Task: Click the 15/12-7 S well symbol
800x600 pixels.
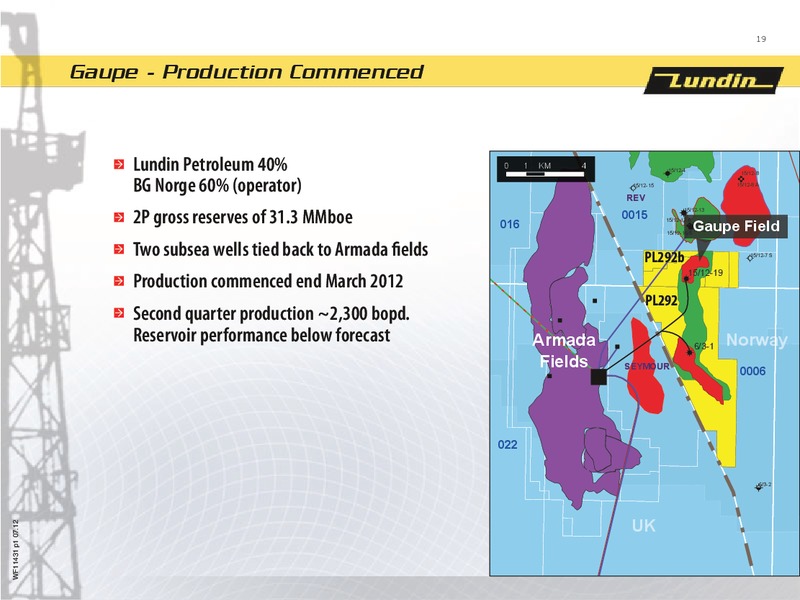Action: [x=750, y=258]
